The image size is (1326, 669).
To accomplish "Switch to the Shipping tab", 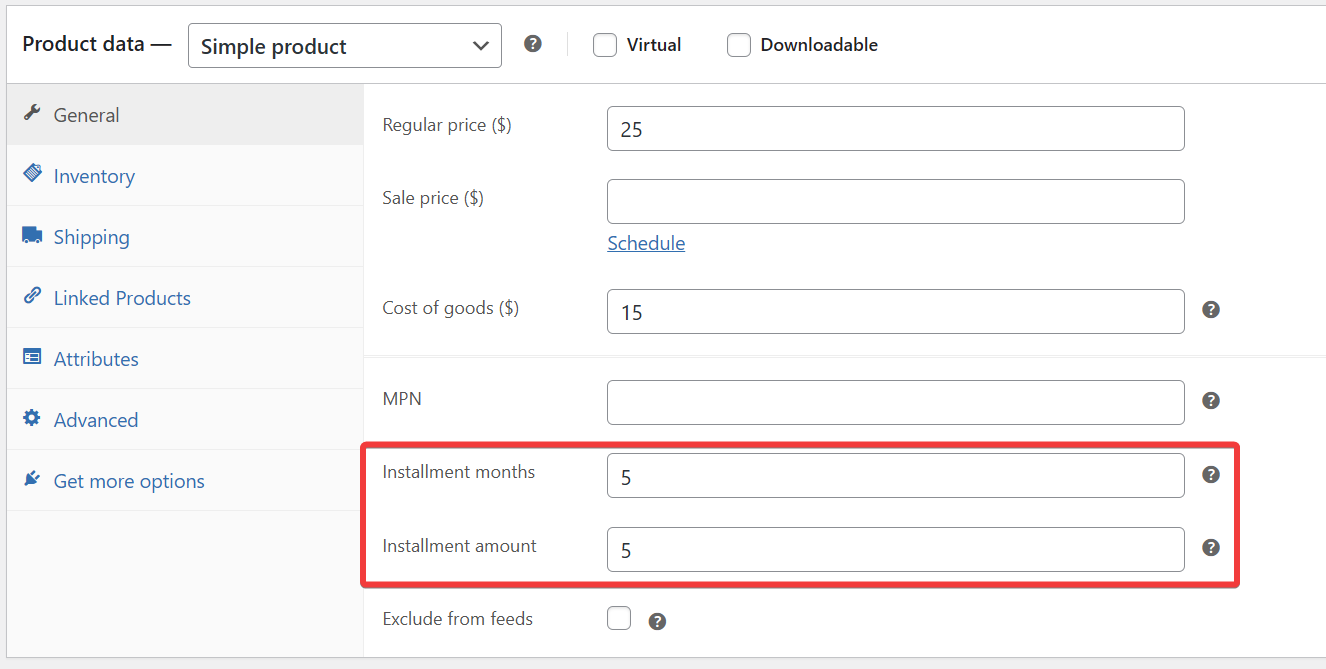I will (x=185, y=237).
